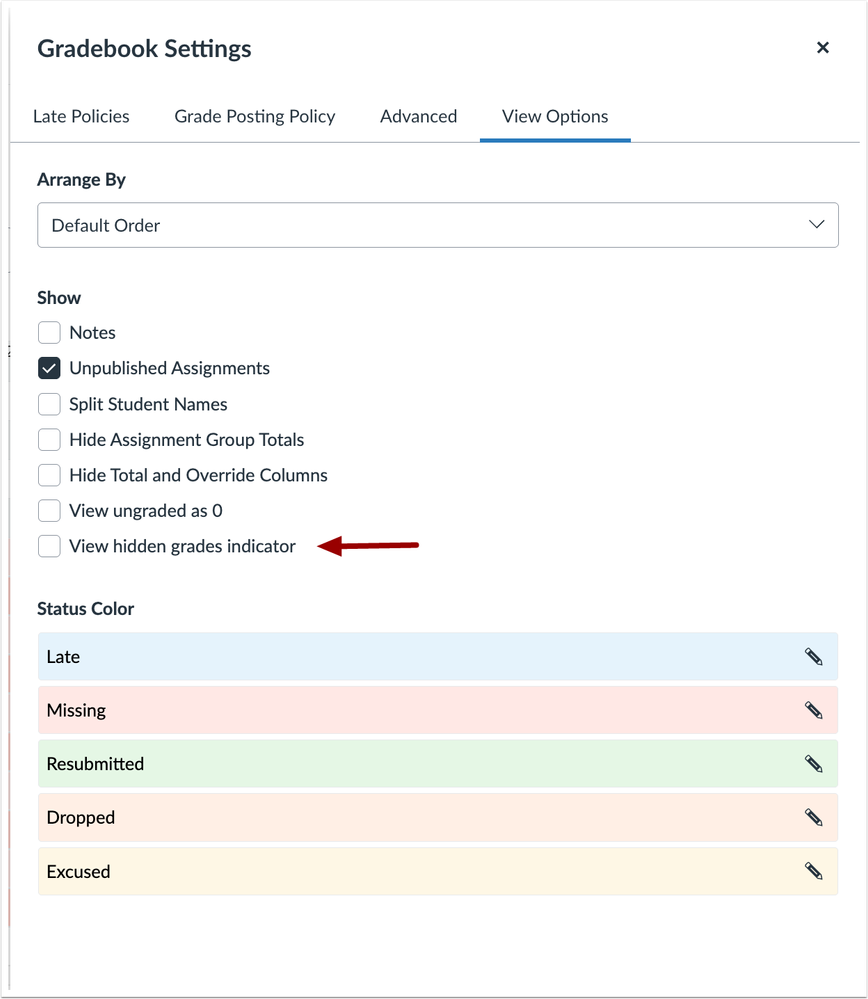
Task: Edit the Resubmitted status color pencil icon
Action: 814,764
